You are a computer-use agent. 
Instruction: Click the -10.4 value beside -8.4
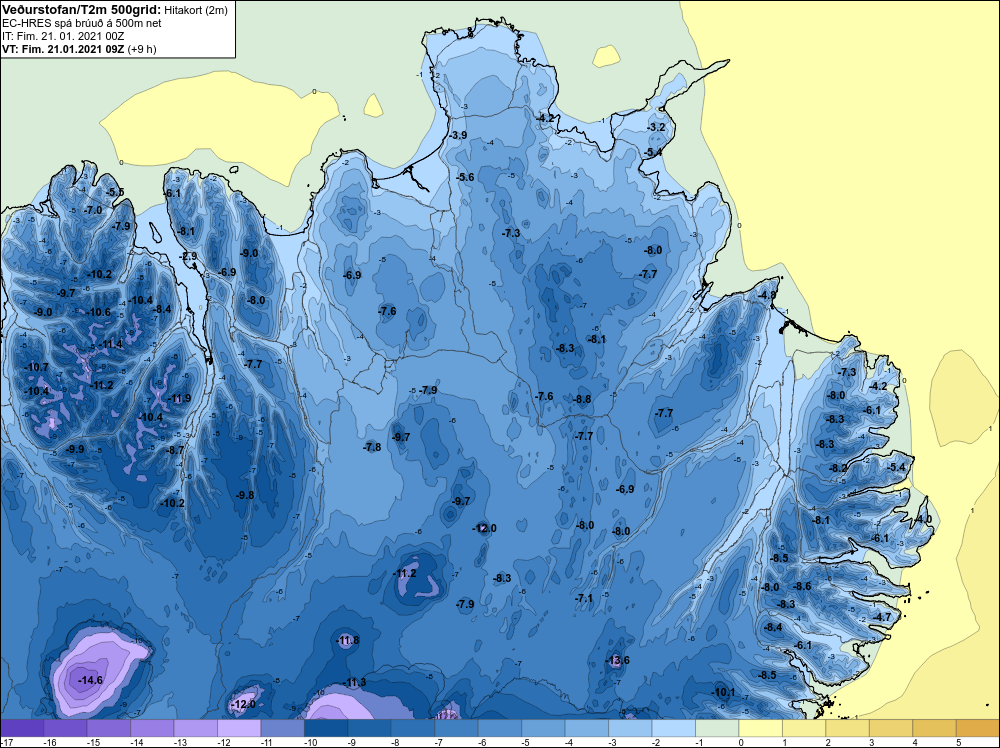pos(141,300)
